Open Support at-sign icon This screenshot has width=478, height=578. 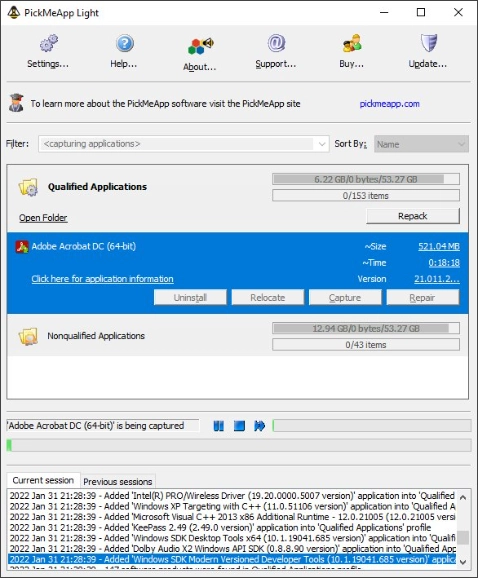pyautogui.click(x=276, y=43)
